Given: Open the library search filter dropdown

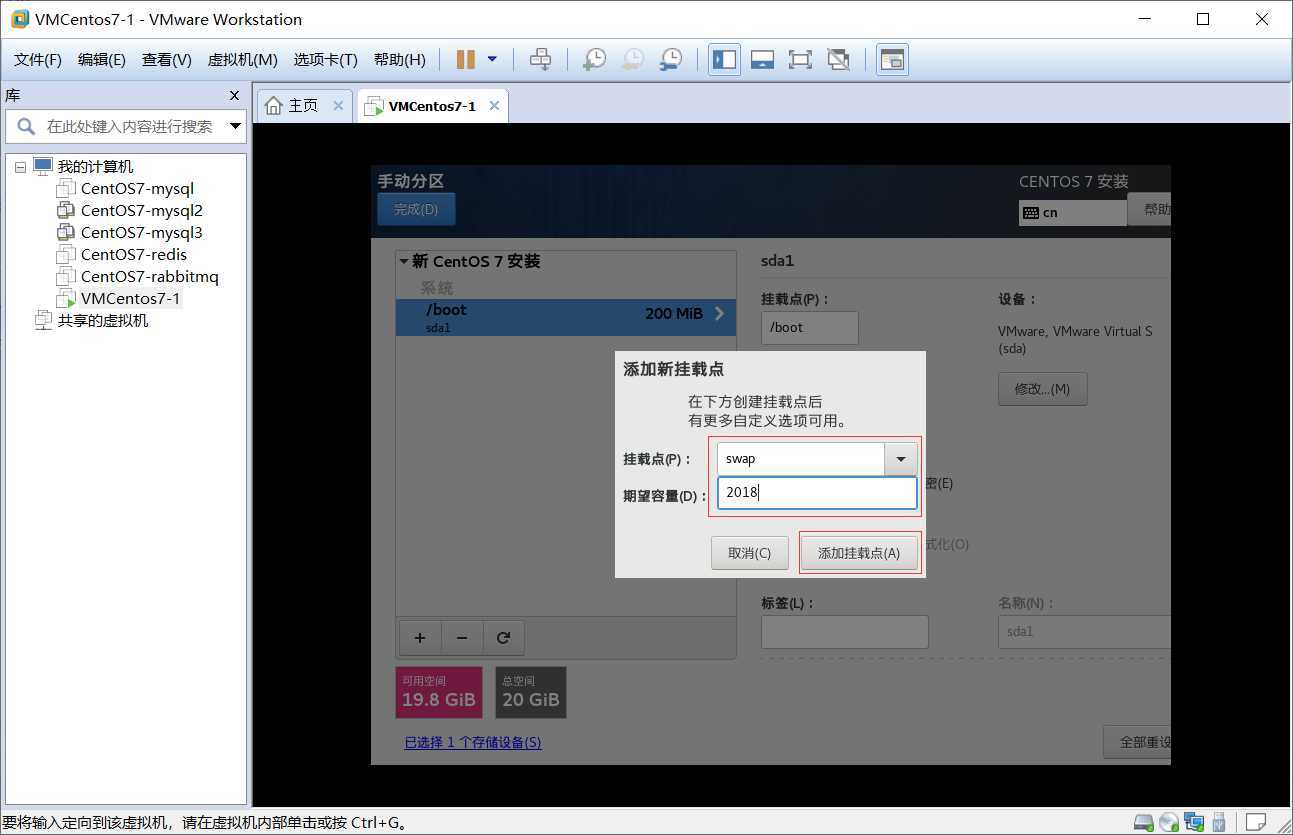Looking at the screenshot, I should pyautogui.click(x=235, y=126).
